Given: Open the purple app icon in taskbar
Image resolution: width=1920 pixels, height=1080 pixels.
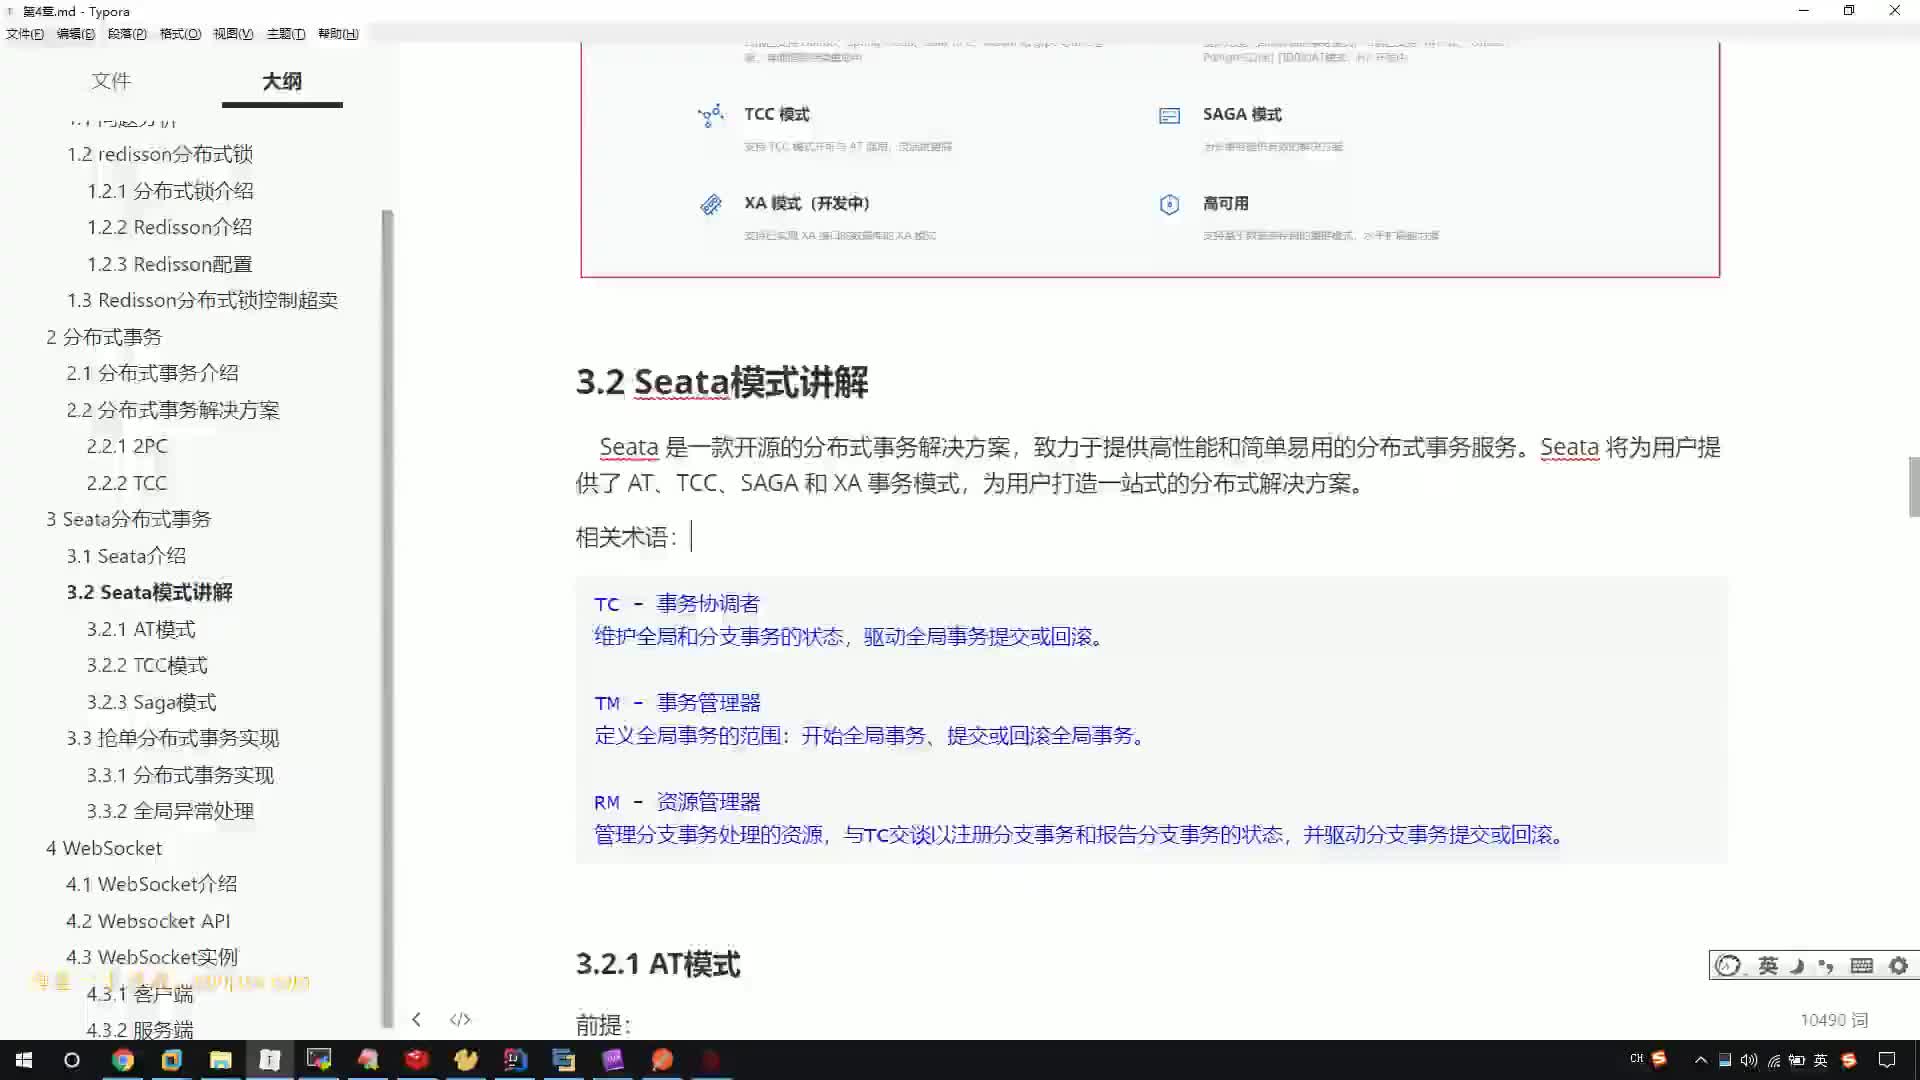Looking at the screenshot, I should click(613, 1060).
